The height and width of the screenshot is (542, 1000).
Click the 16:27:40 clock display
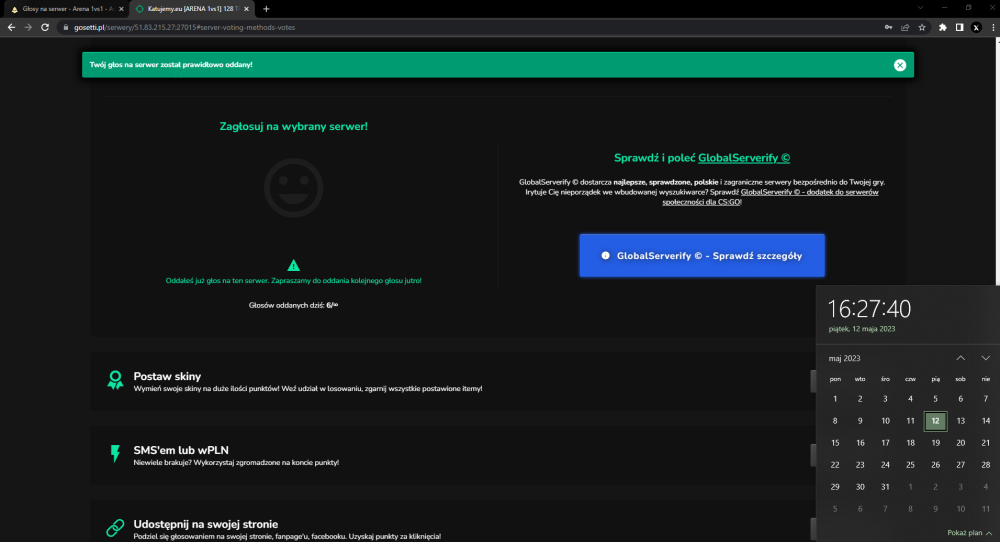pyautogui.click(x=869, y=309)
